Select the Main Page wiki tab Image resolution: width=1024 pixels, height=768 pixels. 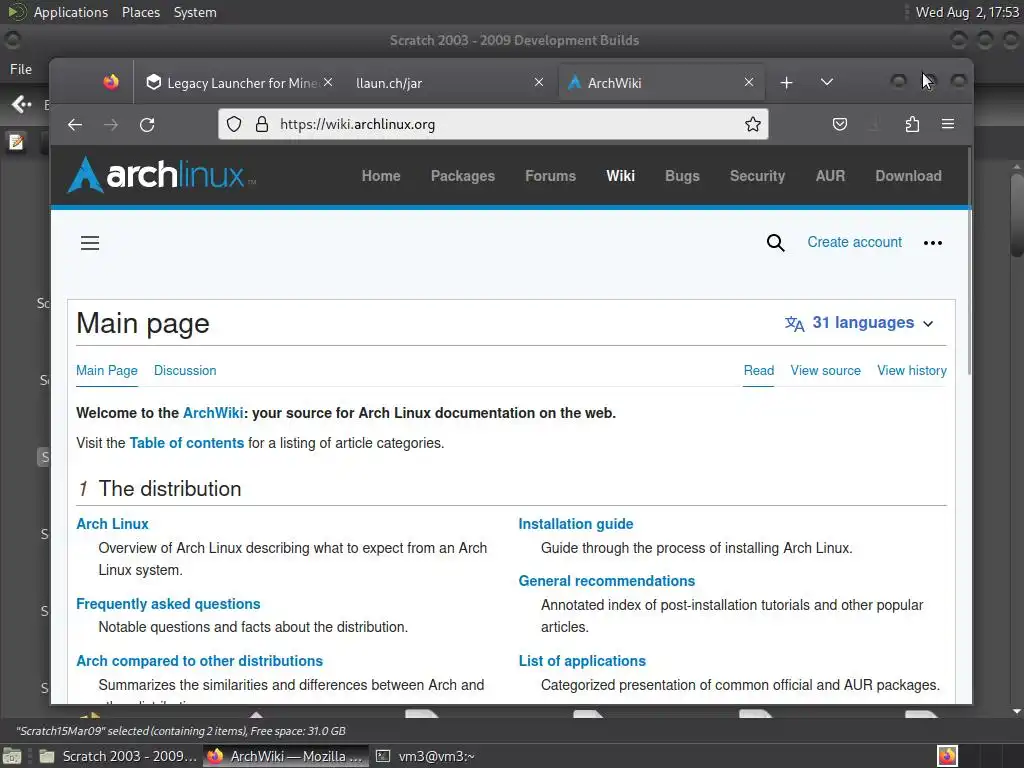(x=106, y=370)
